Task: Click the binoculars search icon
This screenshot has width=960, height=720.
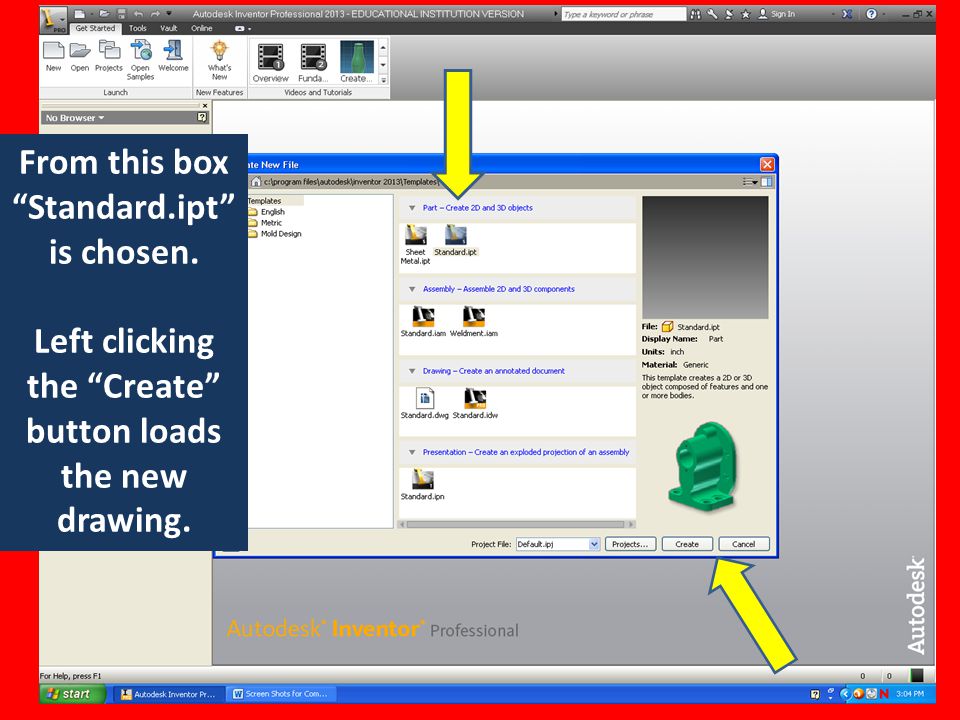Action: click(696, 14)
